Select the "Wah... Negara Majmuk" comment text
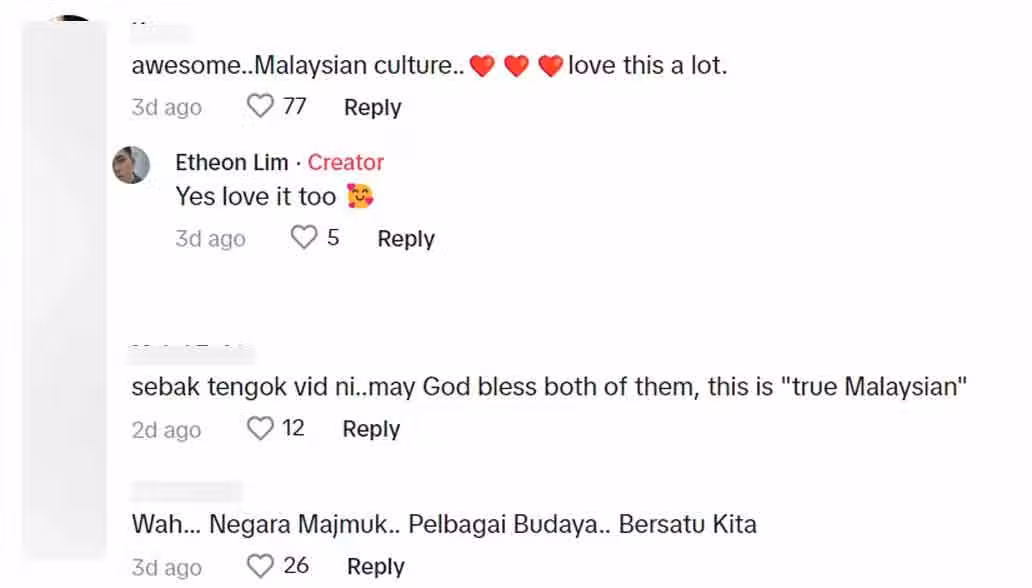1032x588 pixels. 444,524
